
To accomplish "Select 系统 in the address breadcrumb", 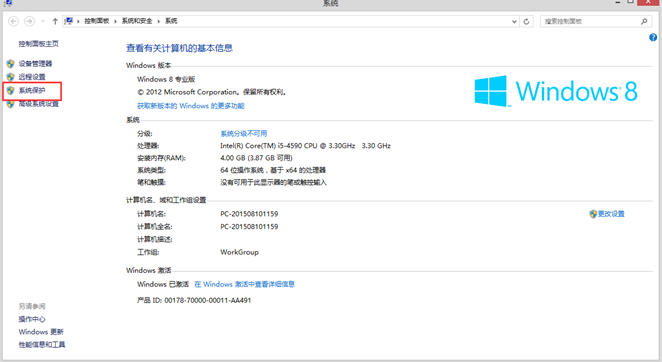I will pos(171,21).
